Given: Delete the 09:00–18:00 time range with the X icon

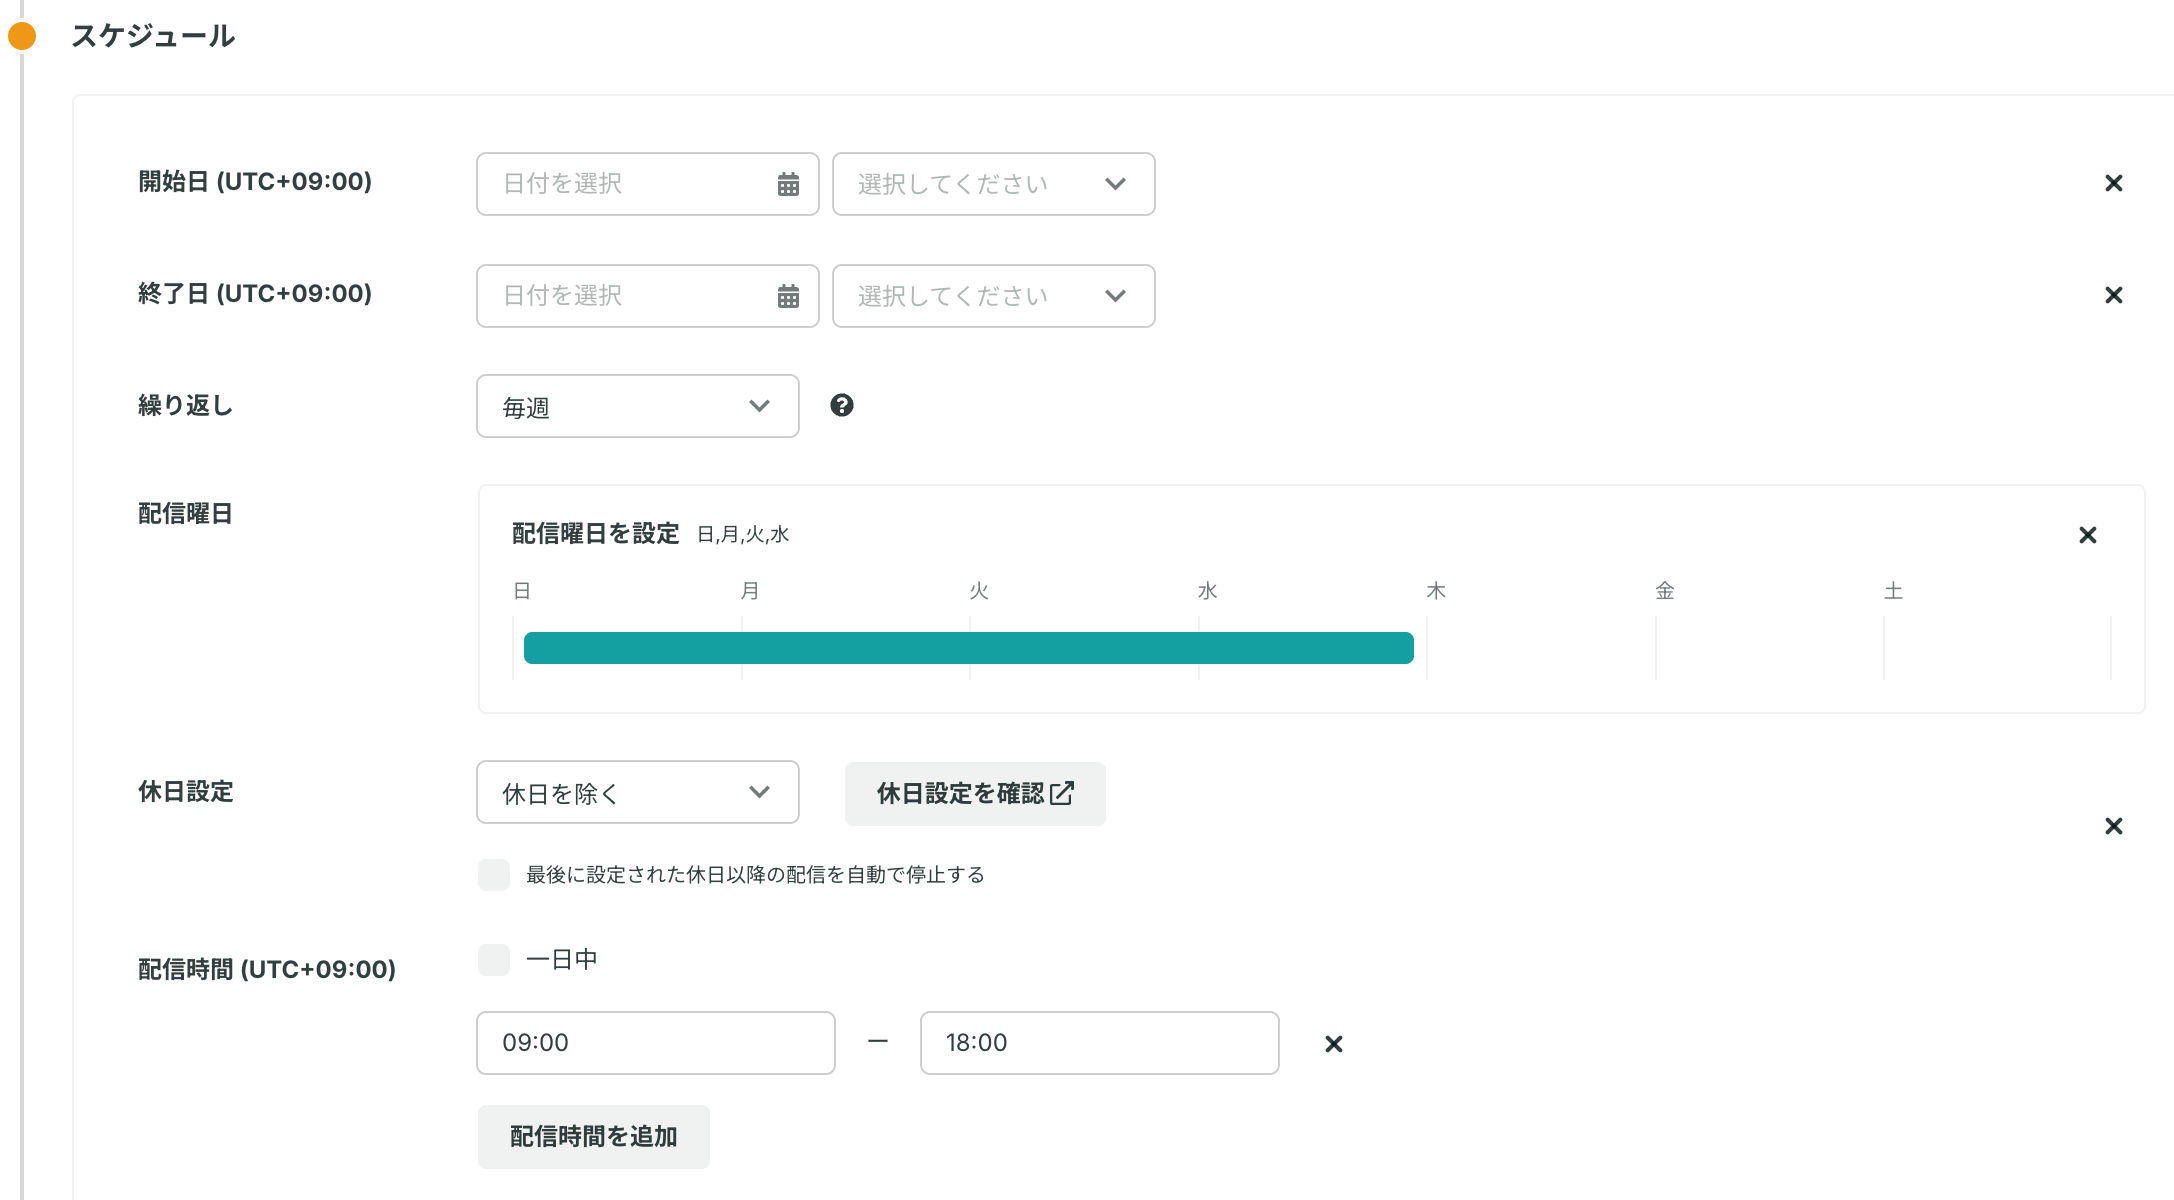Looking at the screenshot, I should [x=1334, y=1043].
